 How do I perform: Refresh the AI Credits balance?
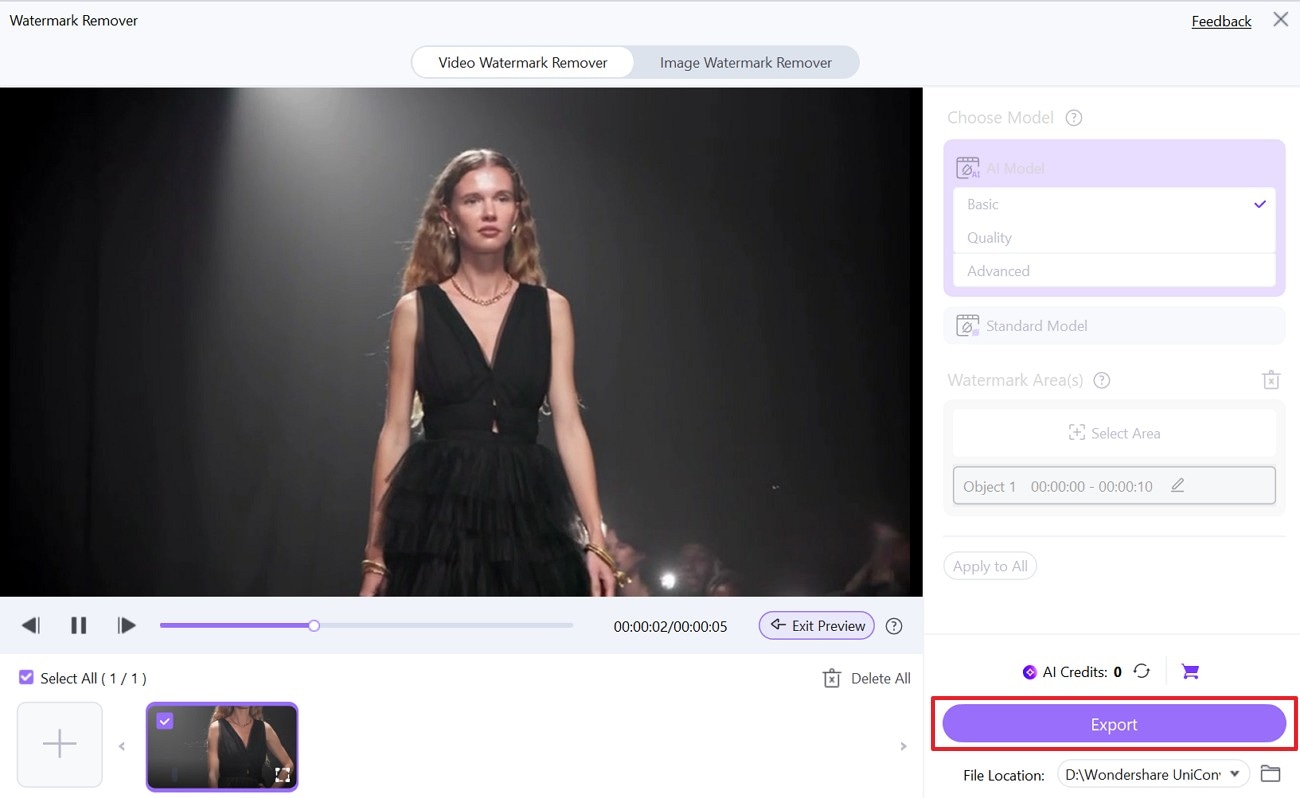[1141, 671]
